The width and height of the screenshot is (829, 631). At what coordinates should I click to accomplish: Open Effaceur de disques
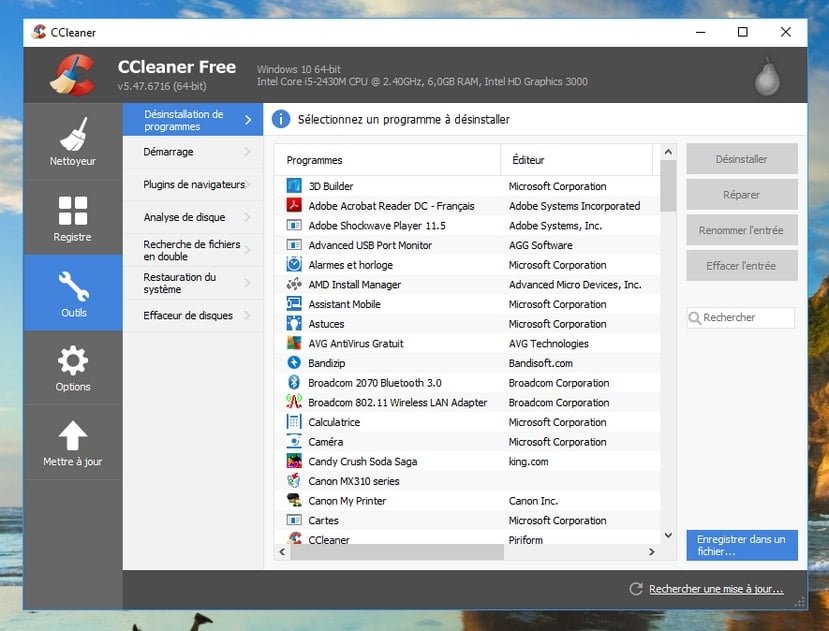pos(193,316)
